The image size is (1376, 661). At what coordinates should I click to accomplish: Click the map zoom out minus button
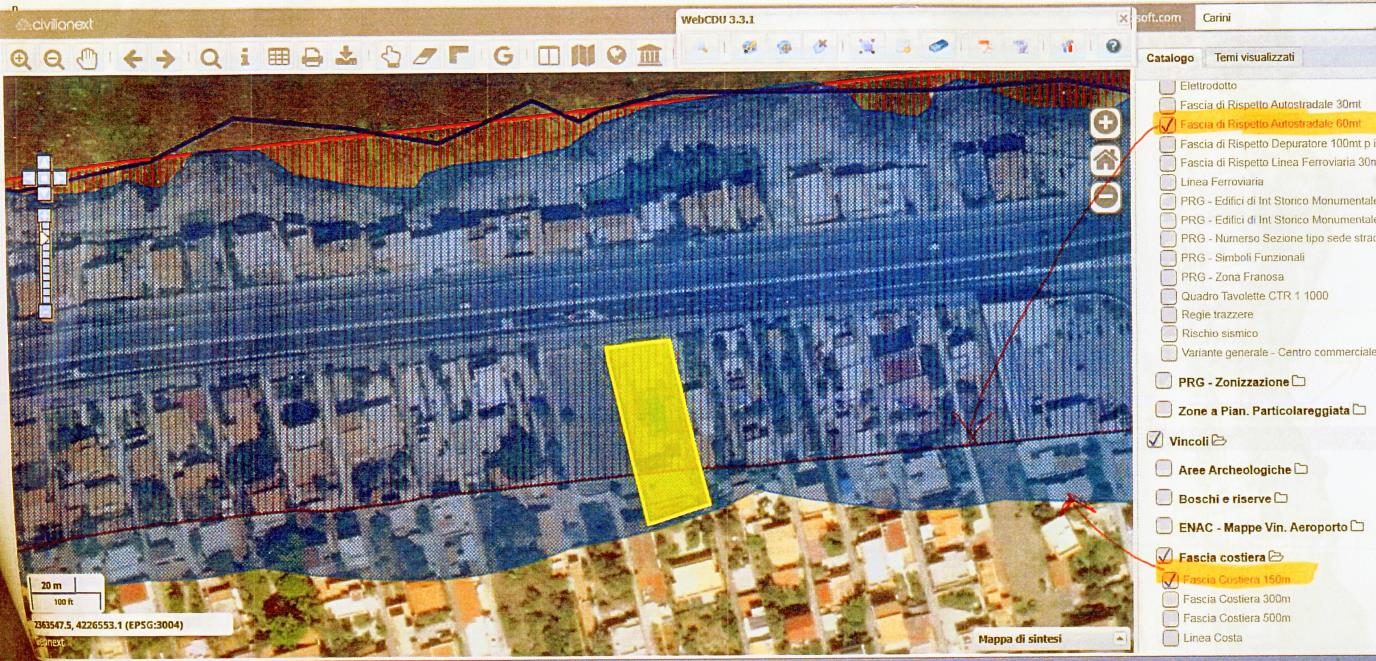pyautogui.click(x=1106, y=197)
